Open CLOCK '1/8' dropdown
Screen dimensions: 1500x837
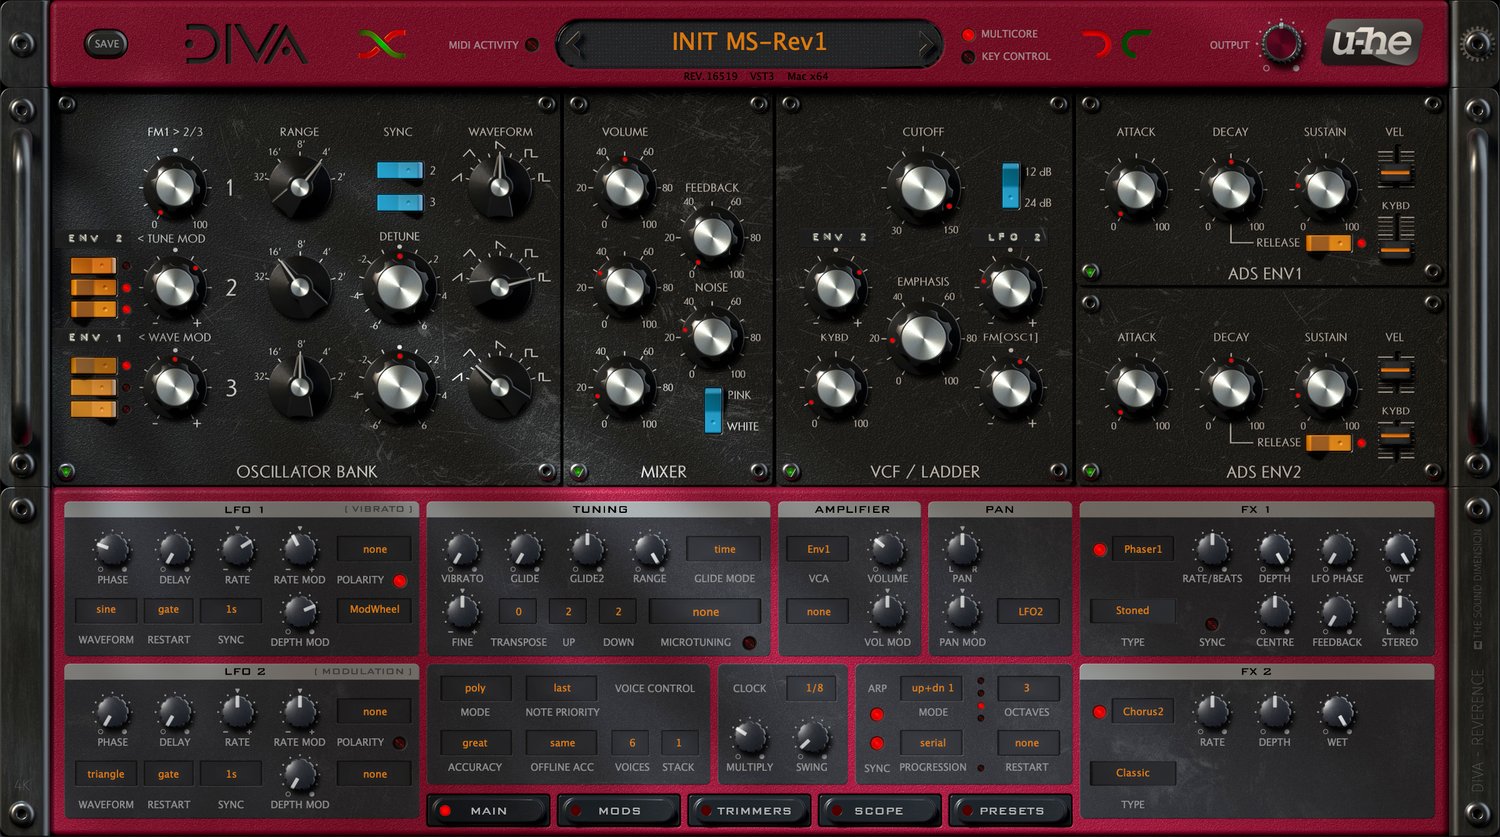point(814,688)
